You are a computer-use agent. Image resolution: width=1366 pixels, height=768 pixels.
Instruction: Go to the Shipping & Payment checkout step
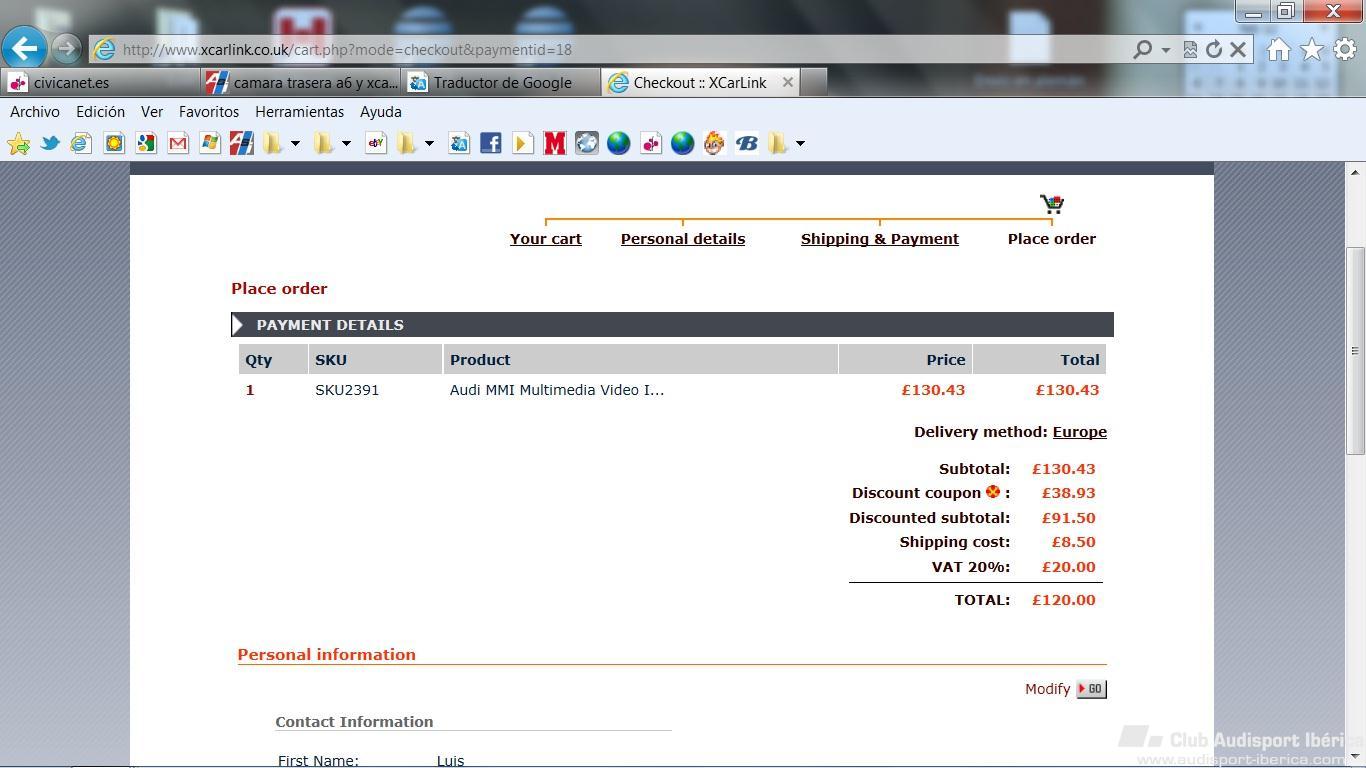[x=880, y=239]
